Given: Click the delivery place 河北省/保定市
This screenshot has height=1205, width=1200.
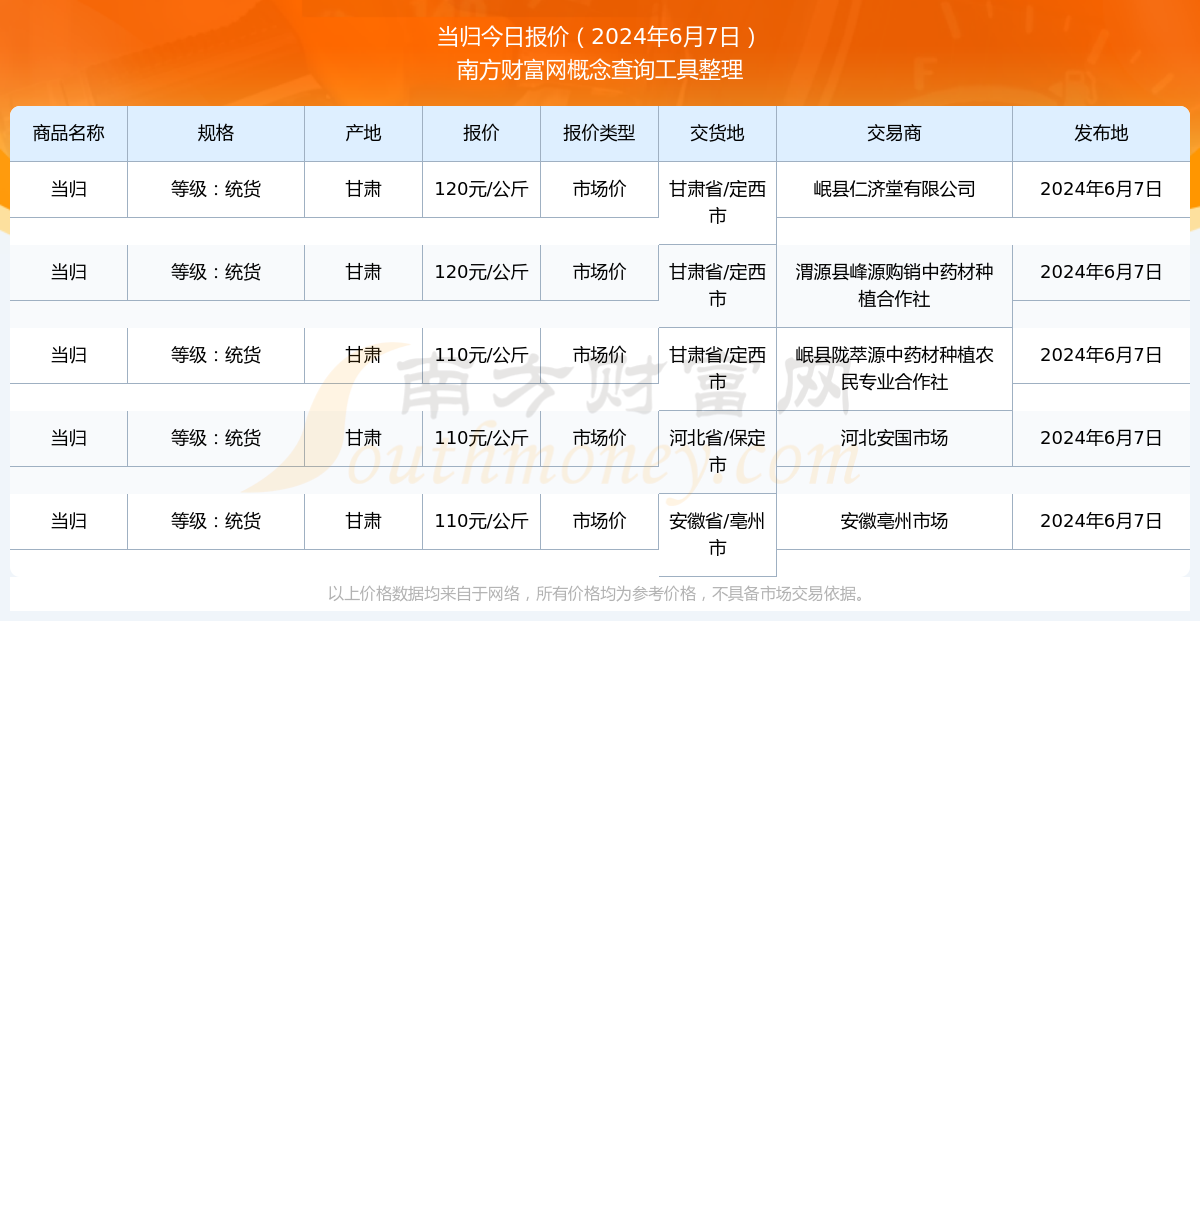Looking at the screenshot, I should (x=717, y=451).
